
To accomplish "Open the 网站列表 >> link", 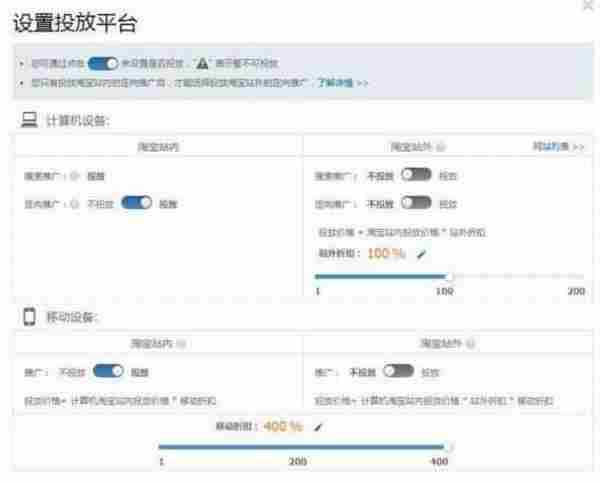I will [x=558, y=146].
